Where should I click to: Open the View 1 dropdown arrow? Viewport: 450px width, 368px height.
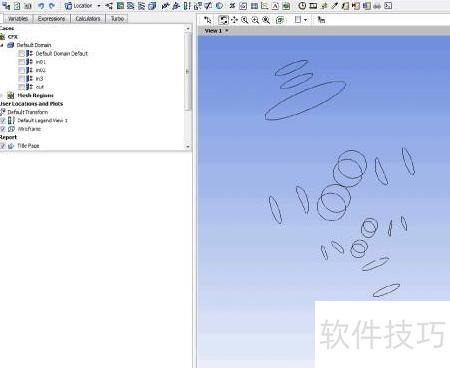point(227,31)
